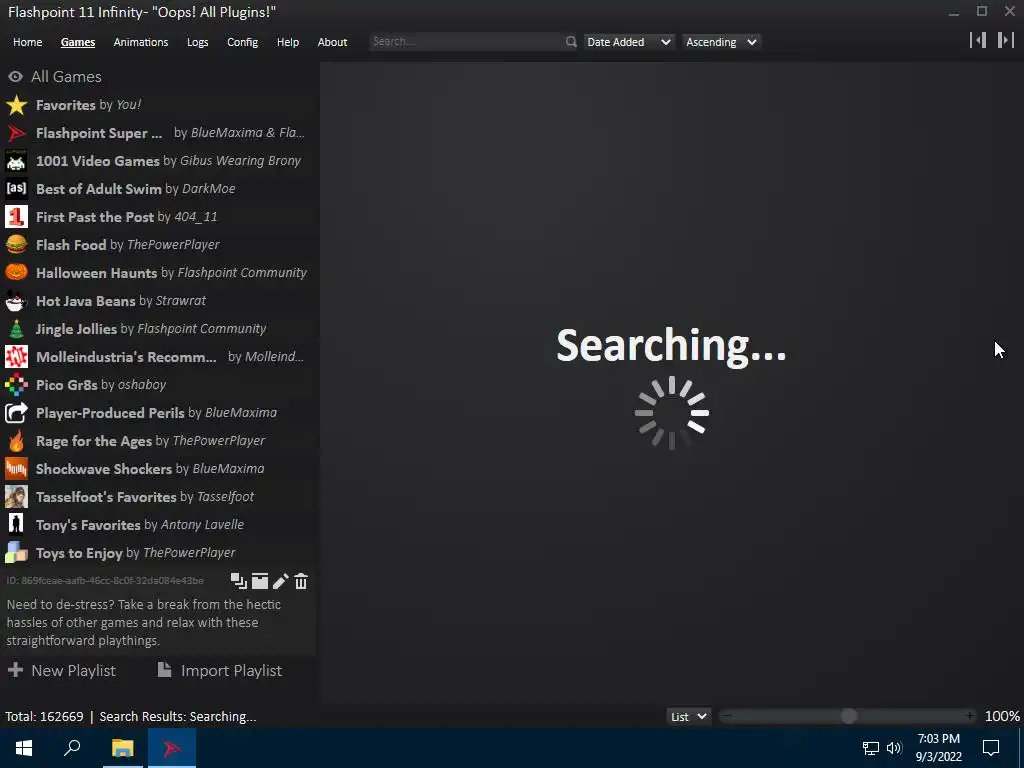This screenshot has height=768, width=1024.
Task: Click the Best of Adult Swim [as] icon
Action: pos(16,189)
